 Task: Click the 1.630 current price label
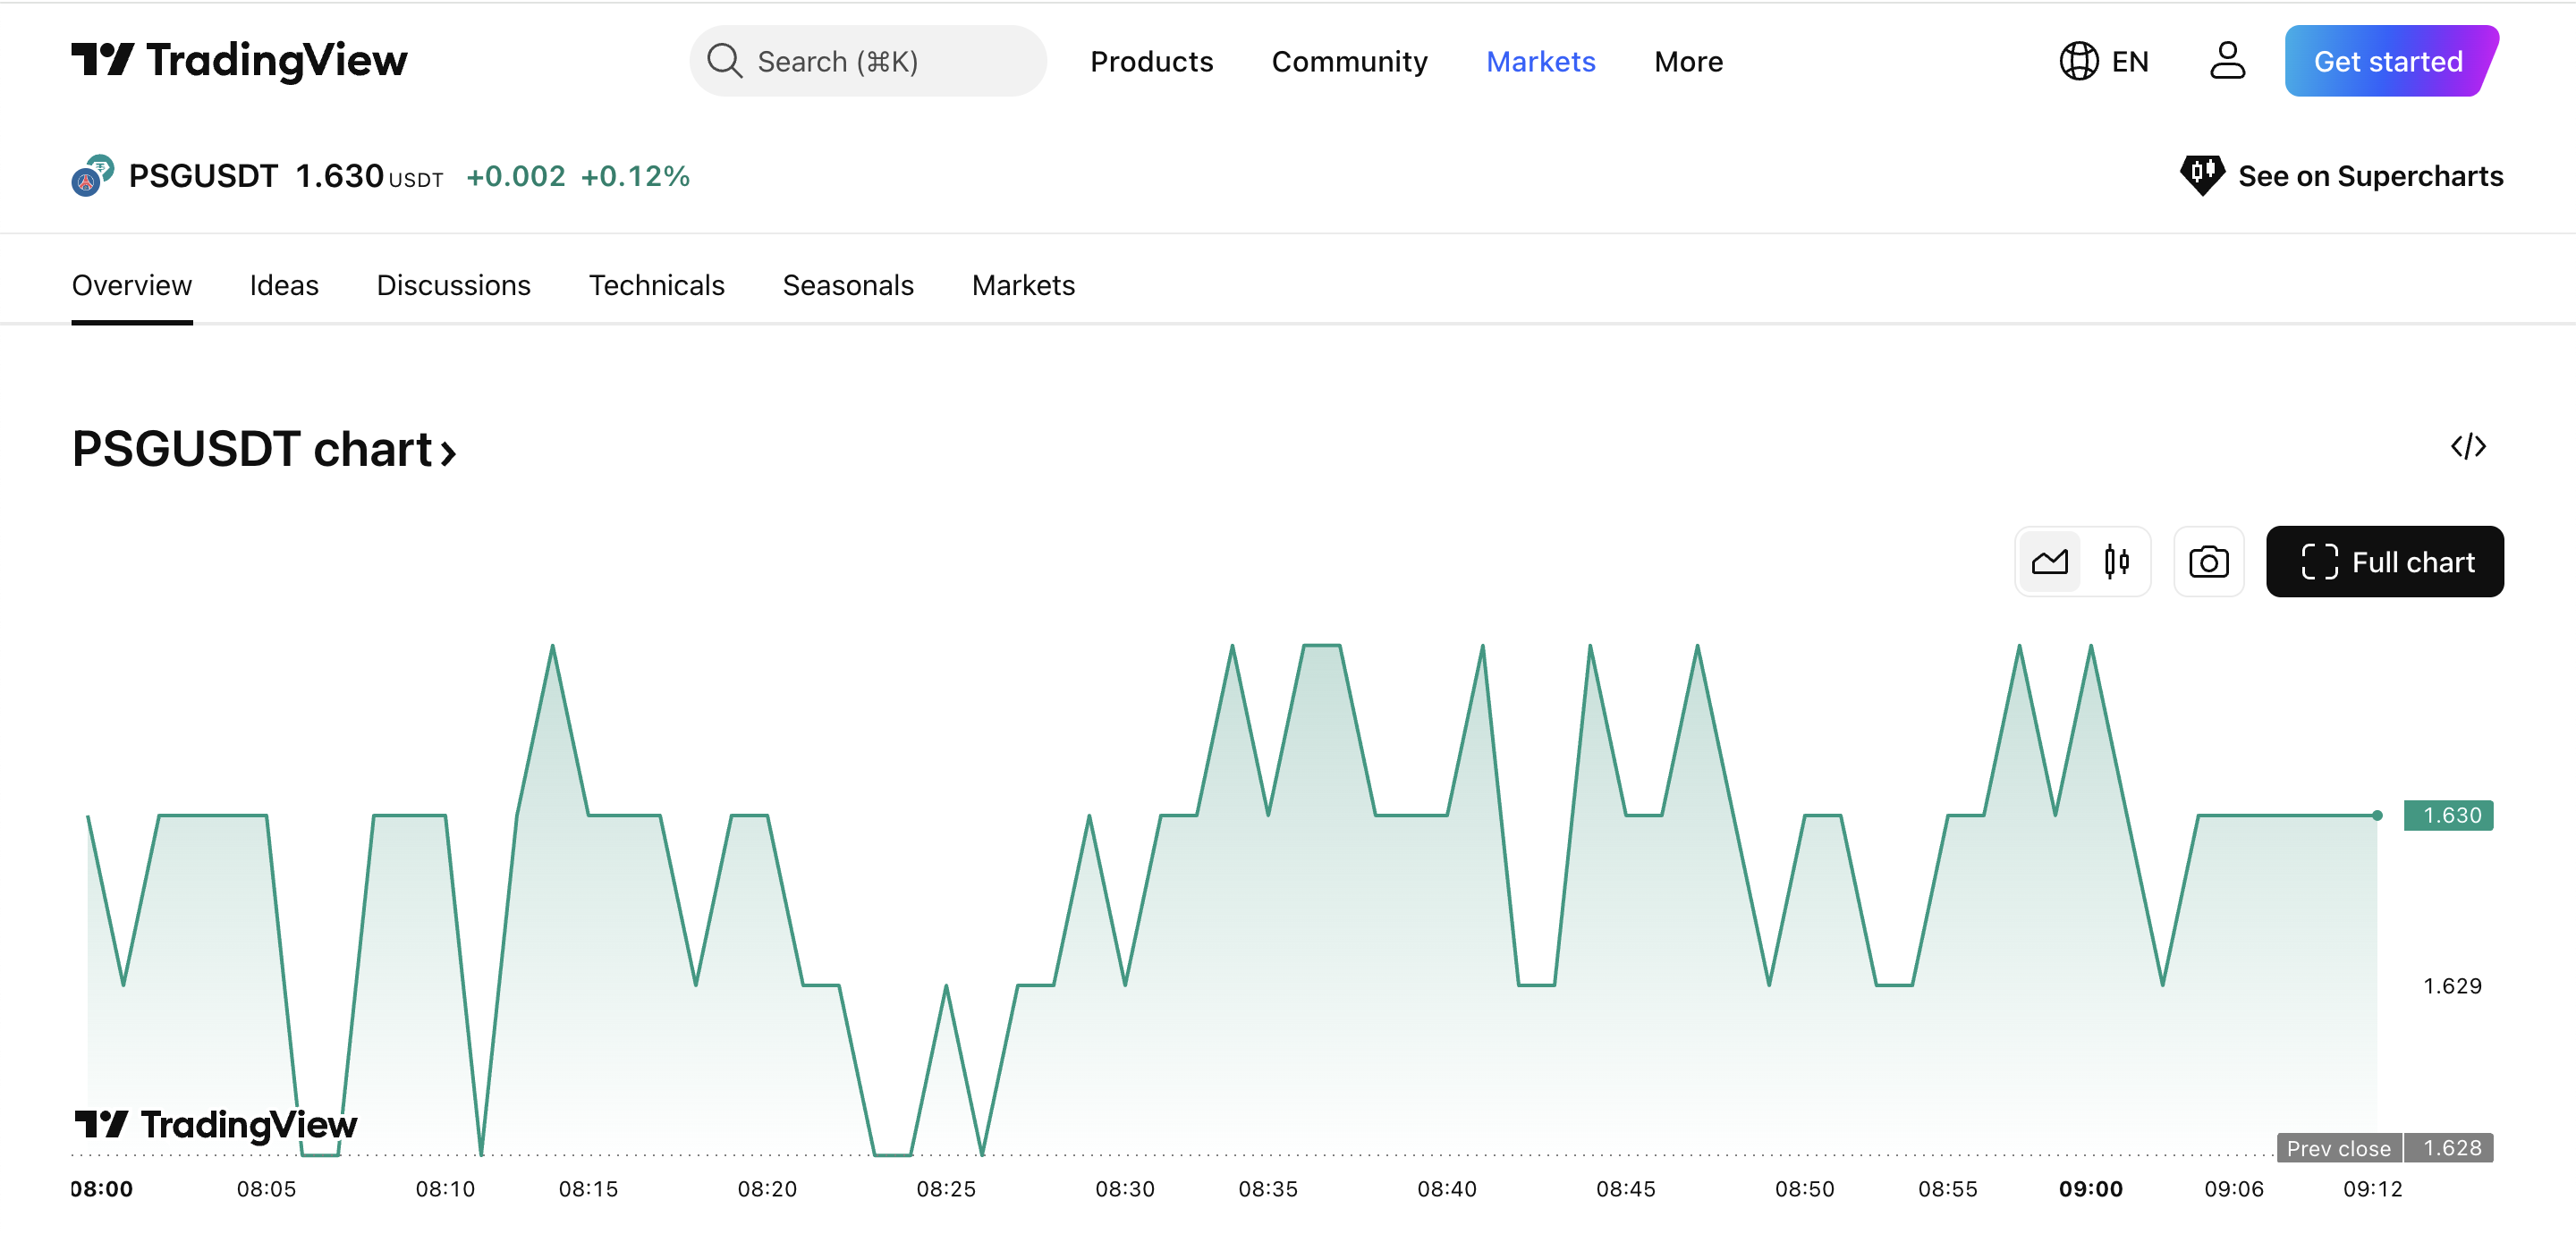[2447, 815]
